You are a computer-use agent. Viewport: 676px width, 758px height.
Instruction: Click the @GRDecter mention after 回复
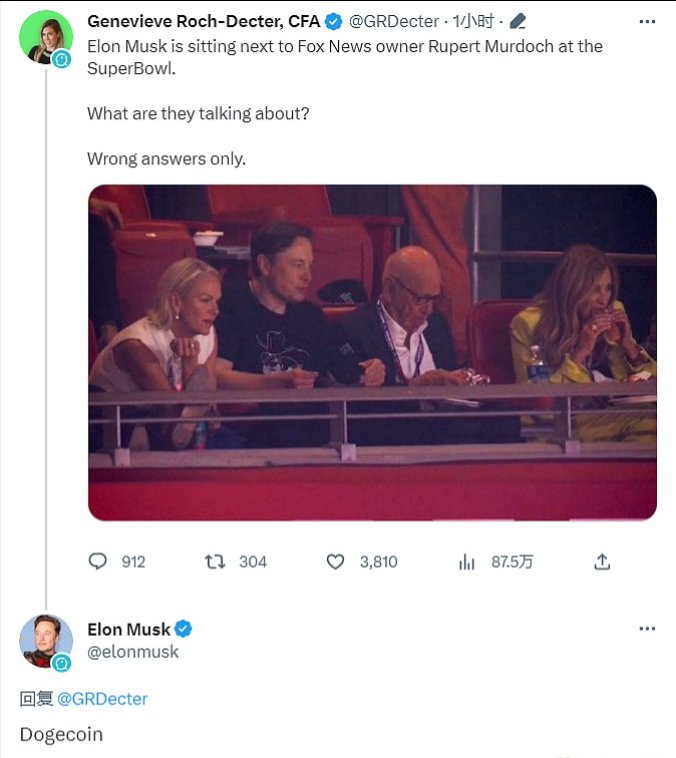pos(102,699)
